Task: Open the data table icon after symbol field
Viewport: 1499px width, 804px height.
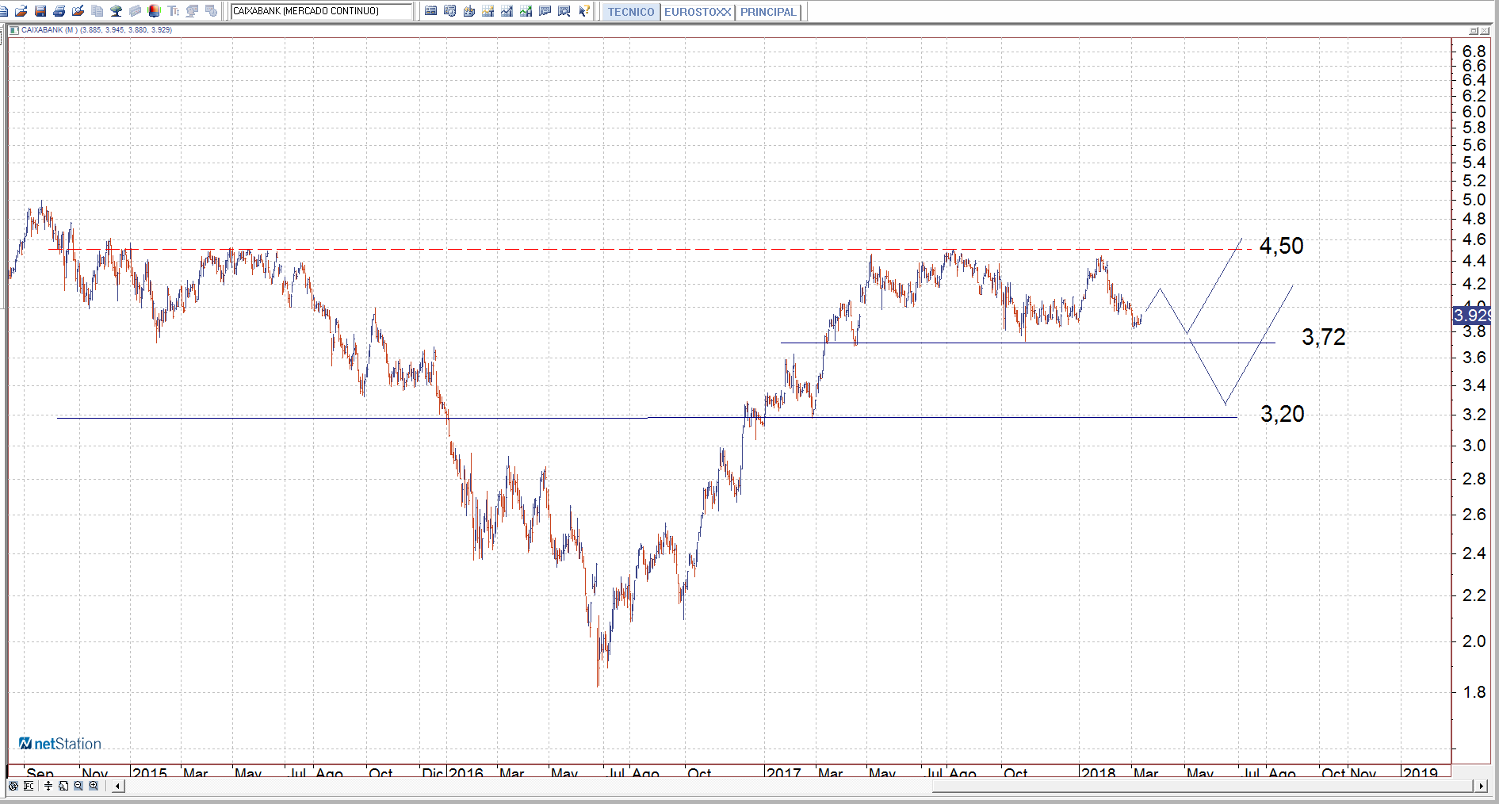Action: pyautogui.click(x=431, y=11)
